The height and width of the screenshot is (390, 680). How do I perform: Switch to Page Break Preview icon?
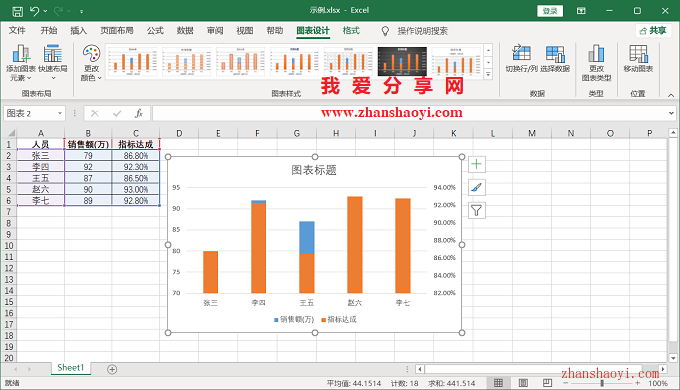[547, 383]
